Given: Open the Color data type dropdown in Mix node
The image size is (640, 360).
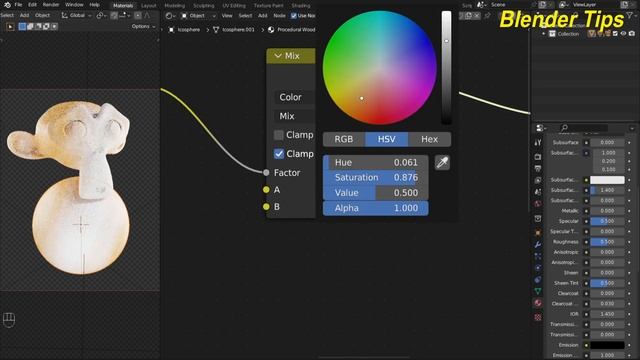Looking at the screenshot, I should [x=295, y=97].
